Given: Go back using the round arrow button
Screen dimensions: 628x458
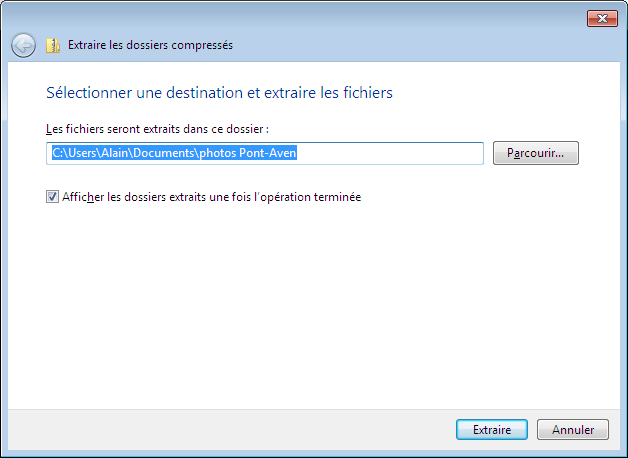Looking at the screenshot, I should [x=23, y=45].
